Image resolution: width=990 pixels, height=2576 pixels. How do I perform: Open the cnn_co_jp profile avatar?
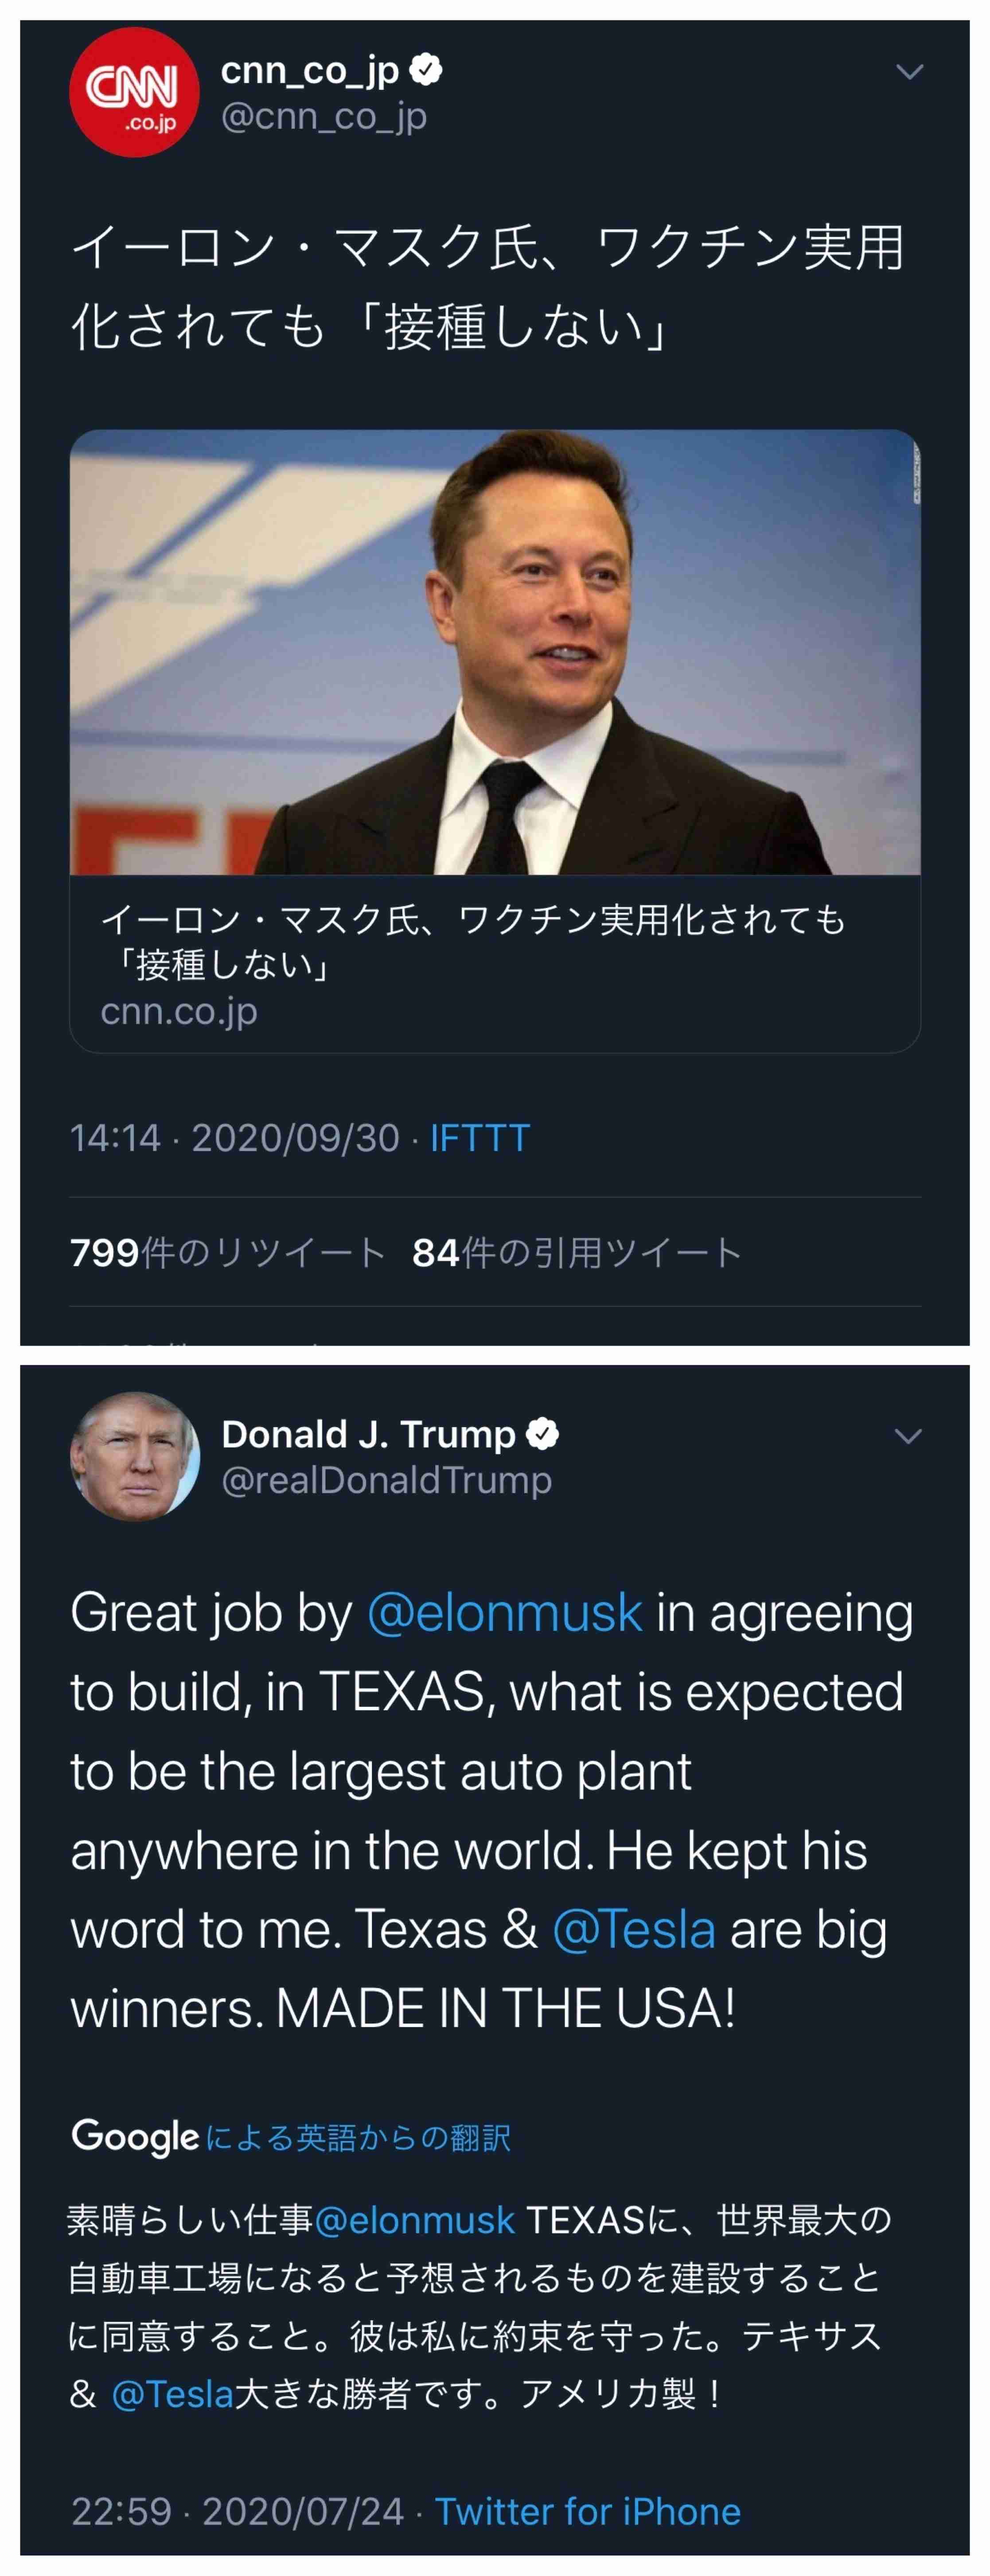point(134,93)
